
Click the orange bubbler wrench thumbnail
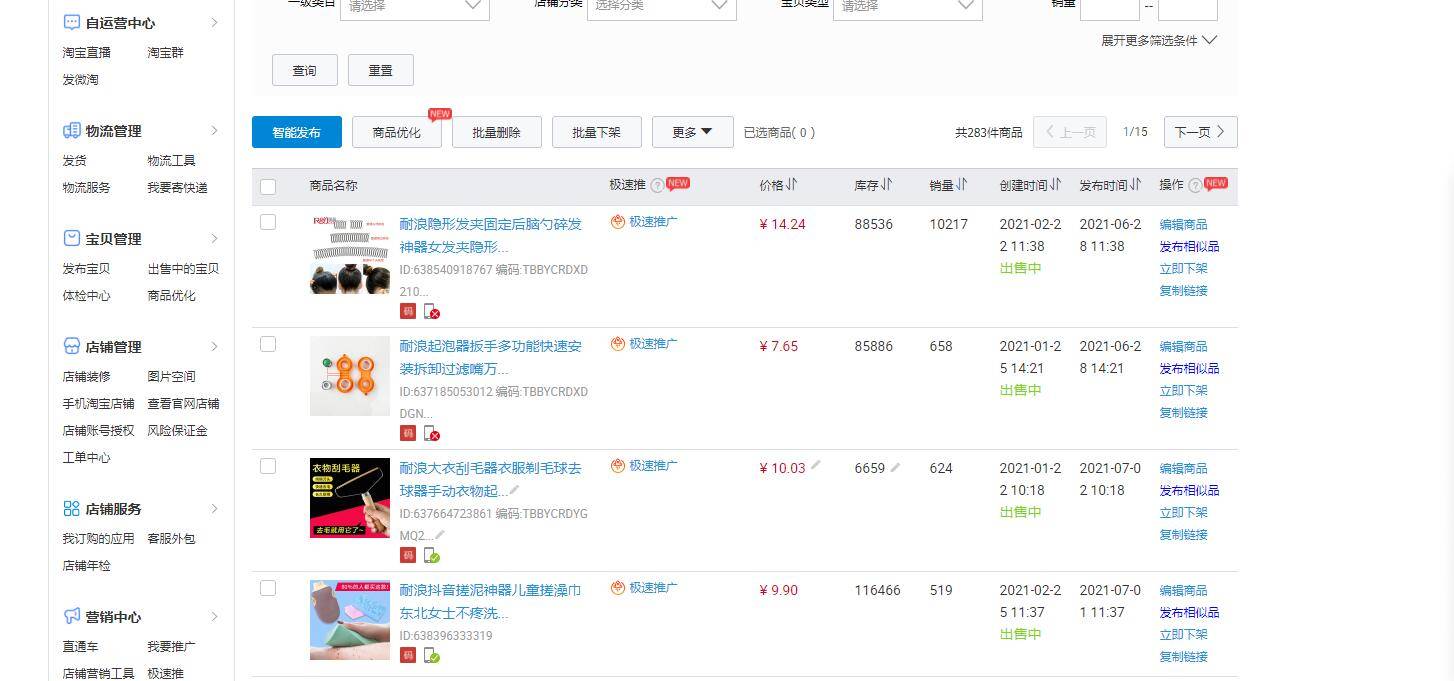349,376
